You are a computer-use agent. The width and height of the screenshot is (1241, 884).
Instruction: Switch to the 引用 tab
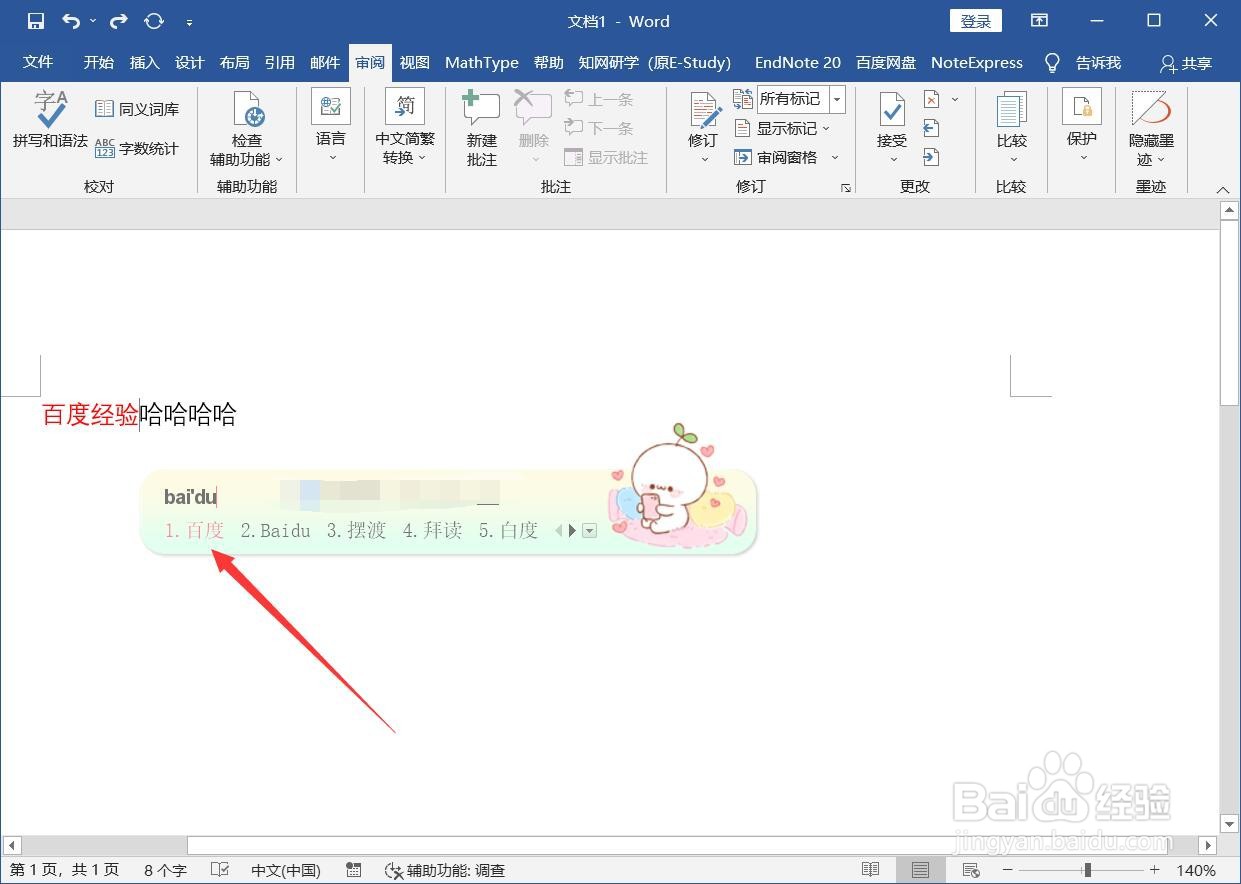(x=279, y=62)
